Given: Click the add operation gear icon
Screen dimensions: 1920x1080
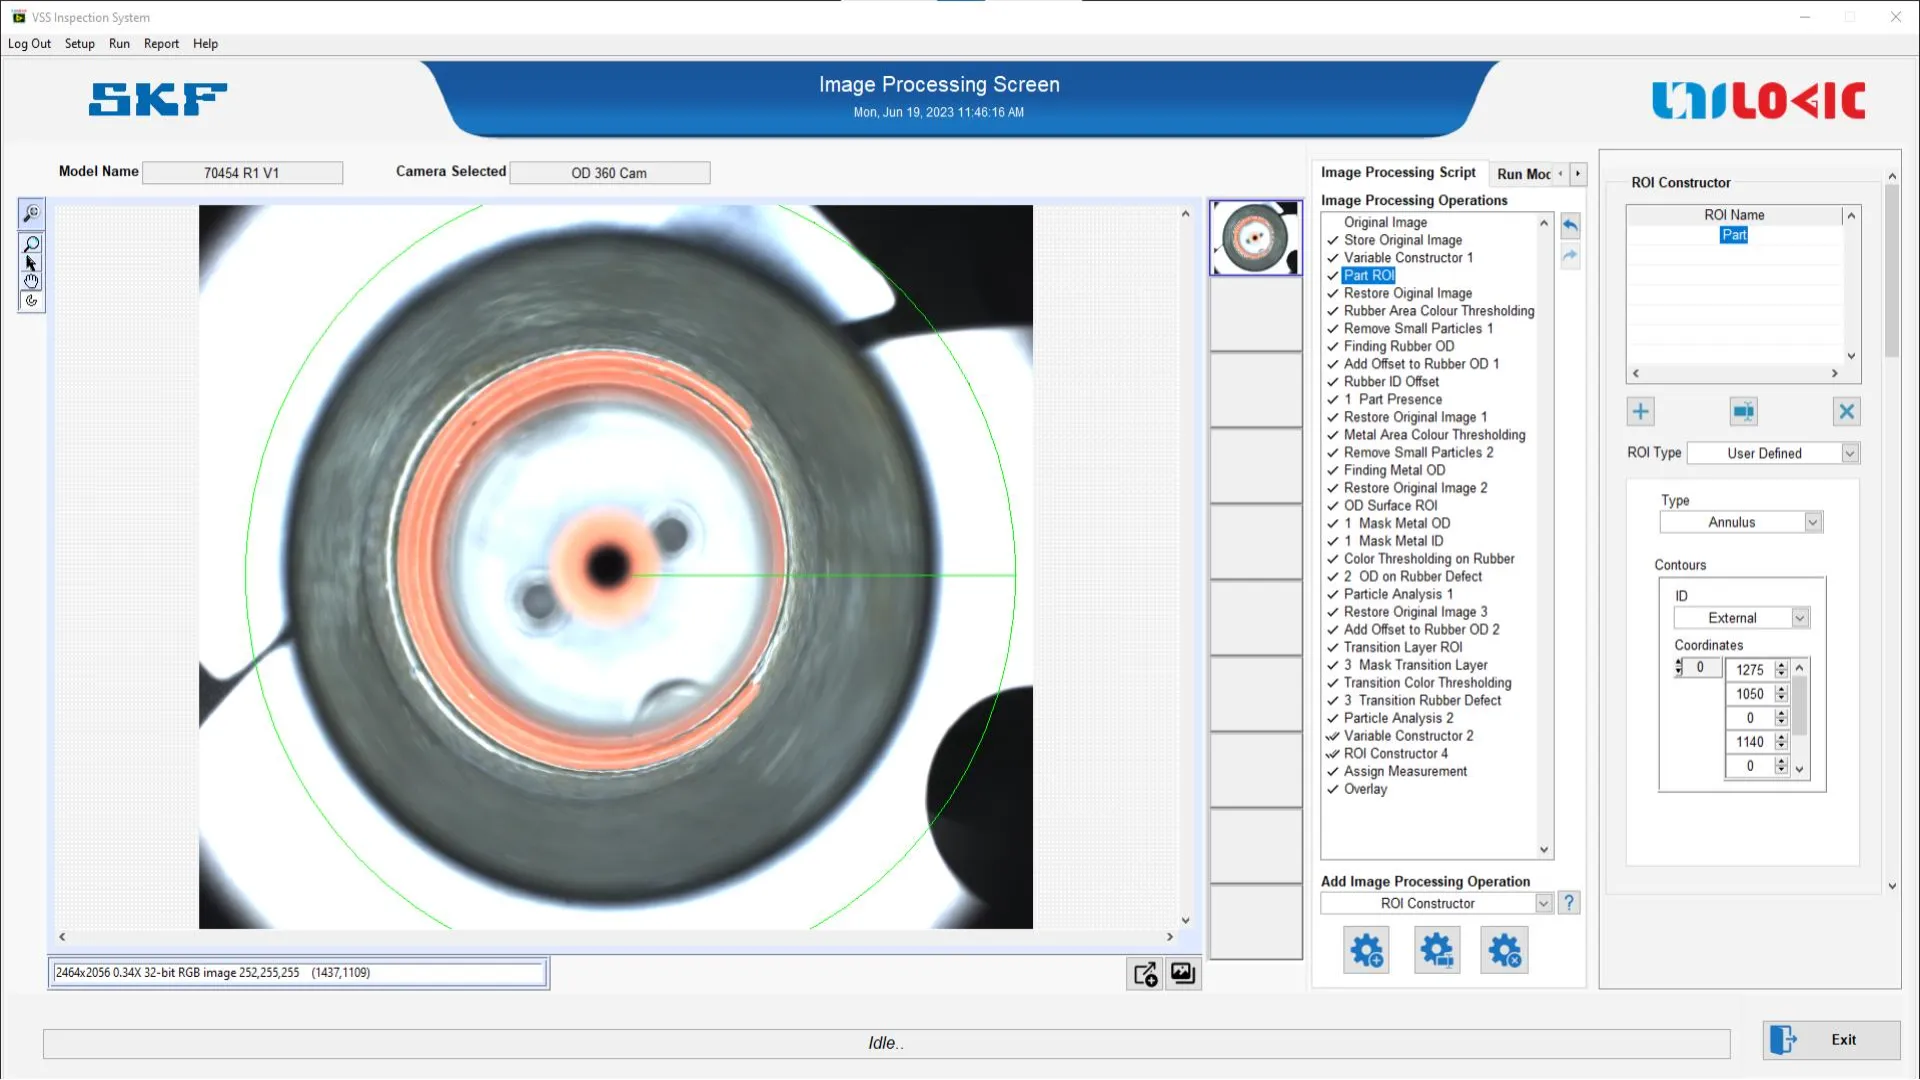Looking at the screenshot, I should point(1366,950).
